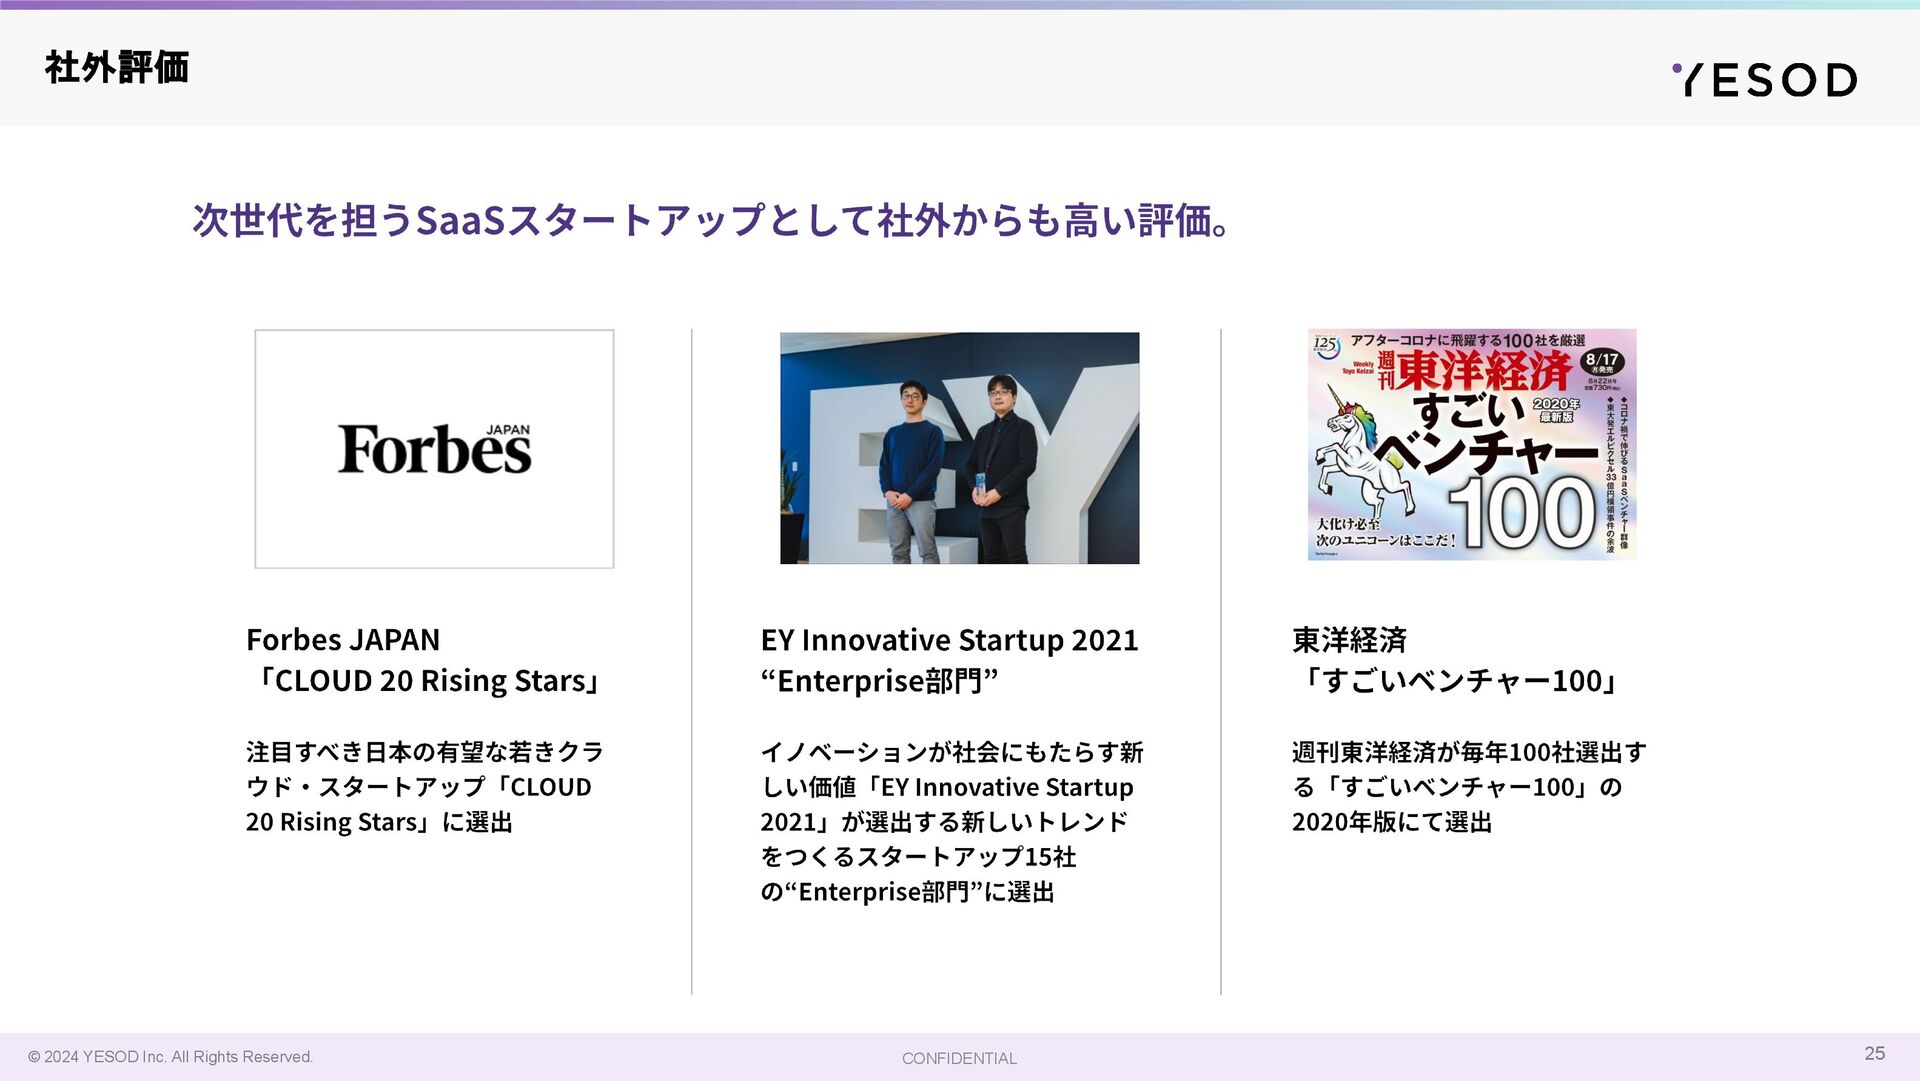The image size is (1920, 1081).
Task: Click the purple SaaS startup headline
Action: 711,220
